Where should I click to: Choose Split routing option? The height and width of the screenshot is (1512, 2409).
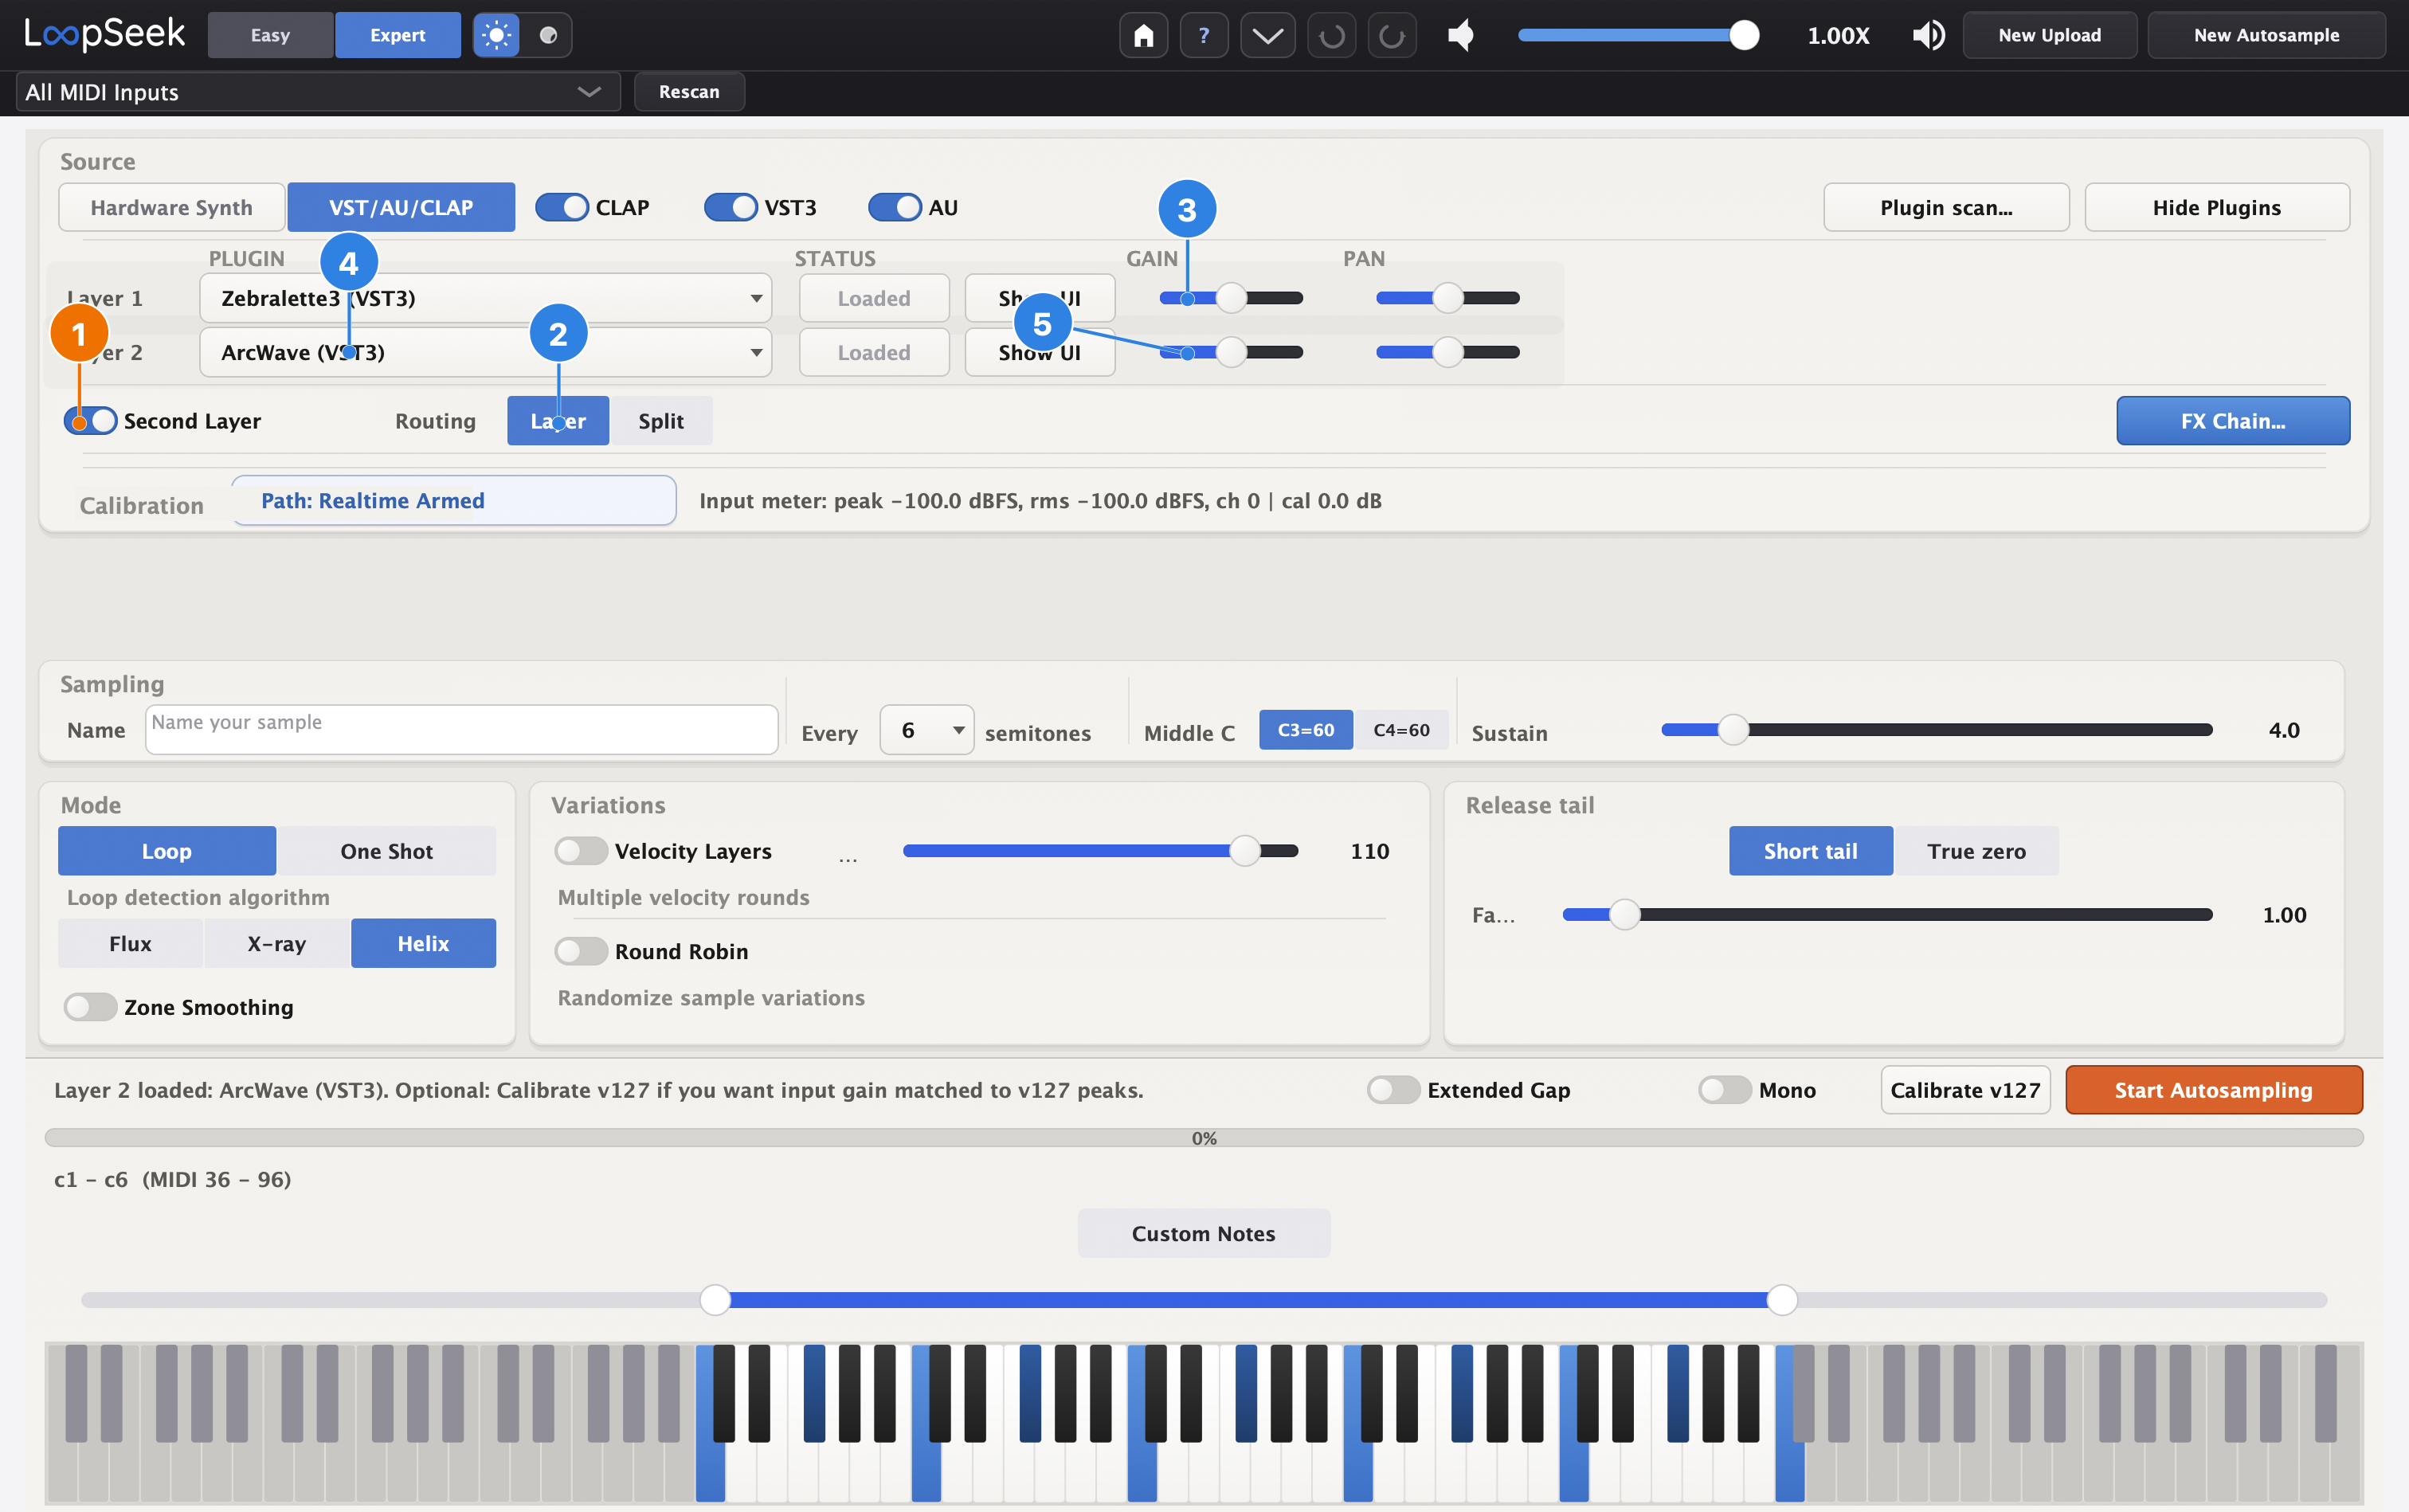coord(661,421)
